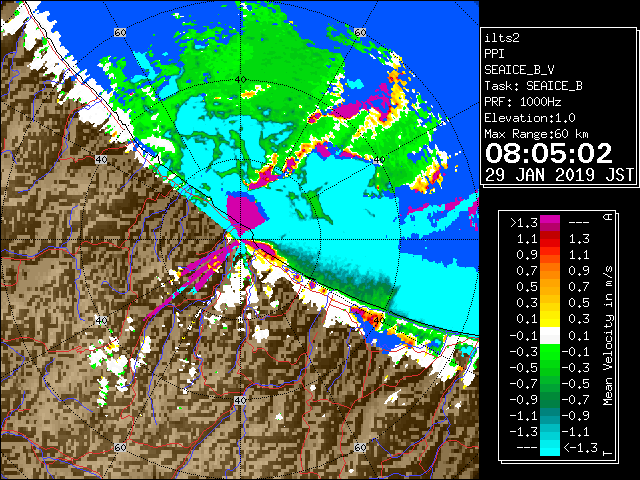Select the '29 JAN 2019 JST' date
Screen dimensions: 640x480
[559, 175]
